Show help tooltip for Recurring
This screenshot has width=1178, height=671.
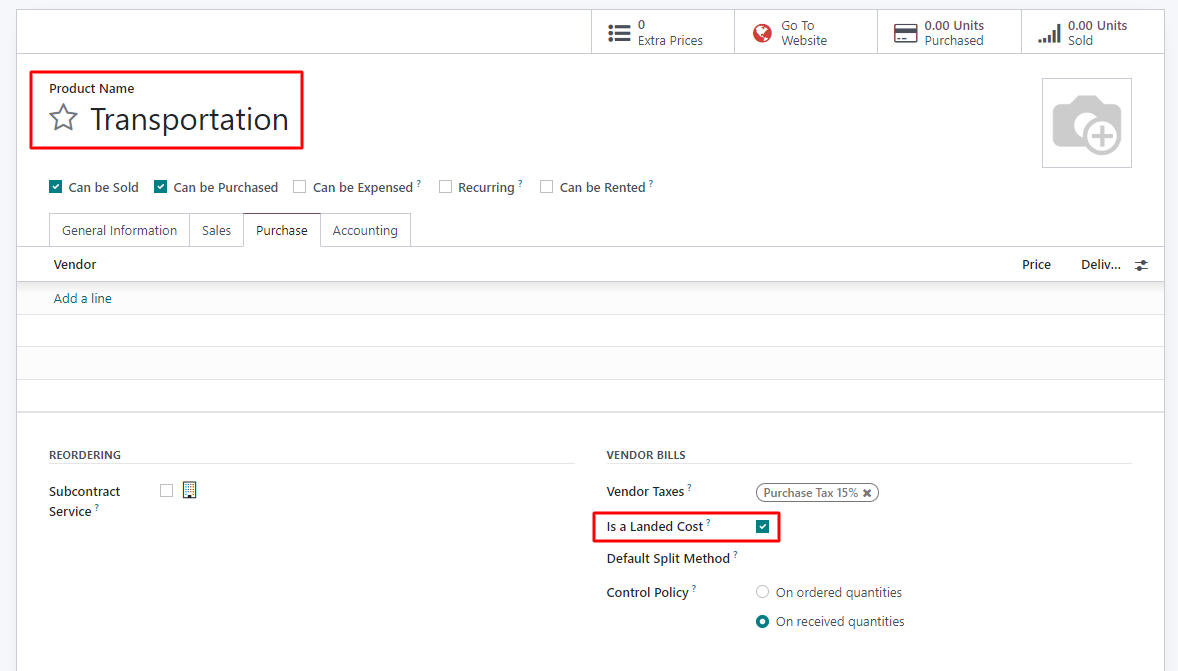click(520, 183)
